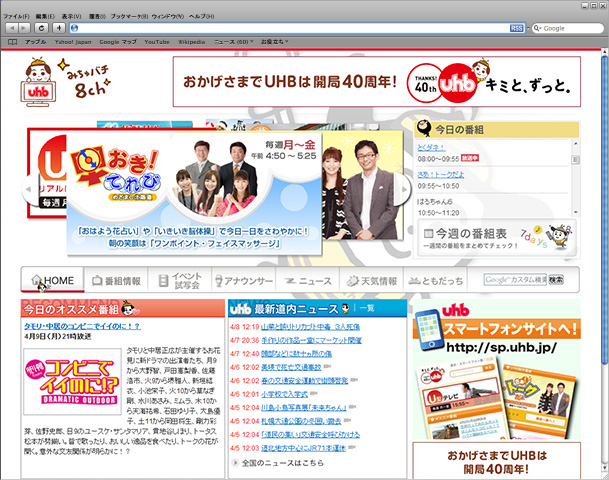This screenshot has height=480, width=609.
Task: Select the アナウンサー navigation tab
Action: 244,280
